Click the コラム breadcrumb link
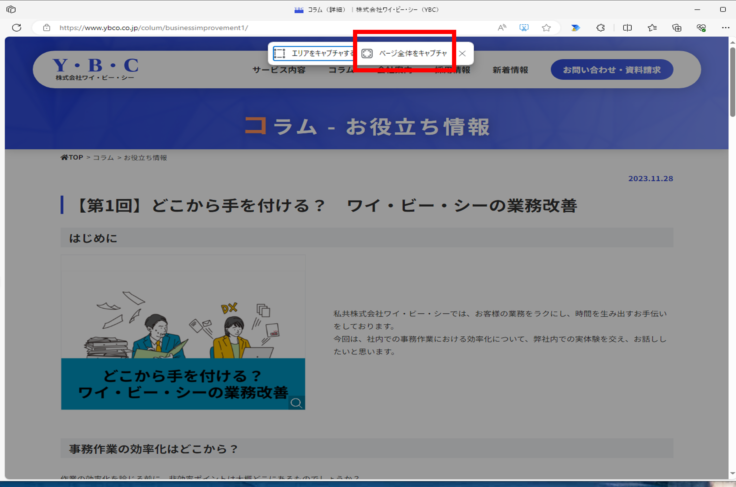Image resolution: width=736 pixels, height=487 pixels. pos(103,158)
